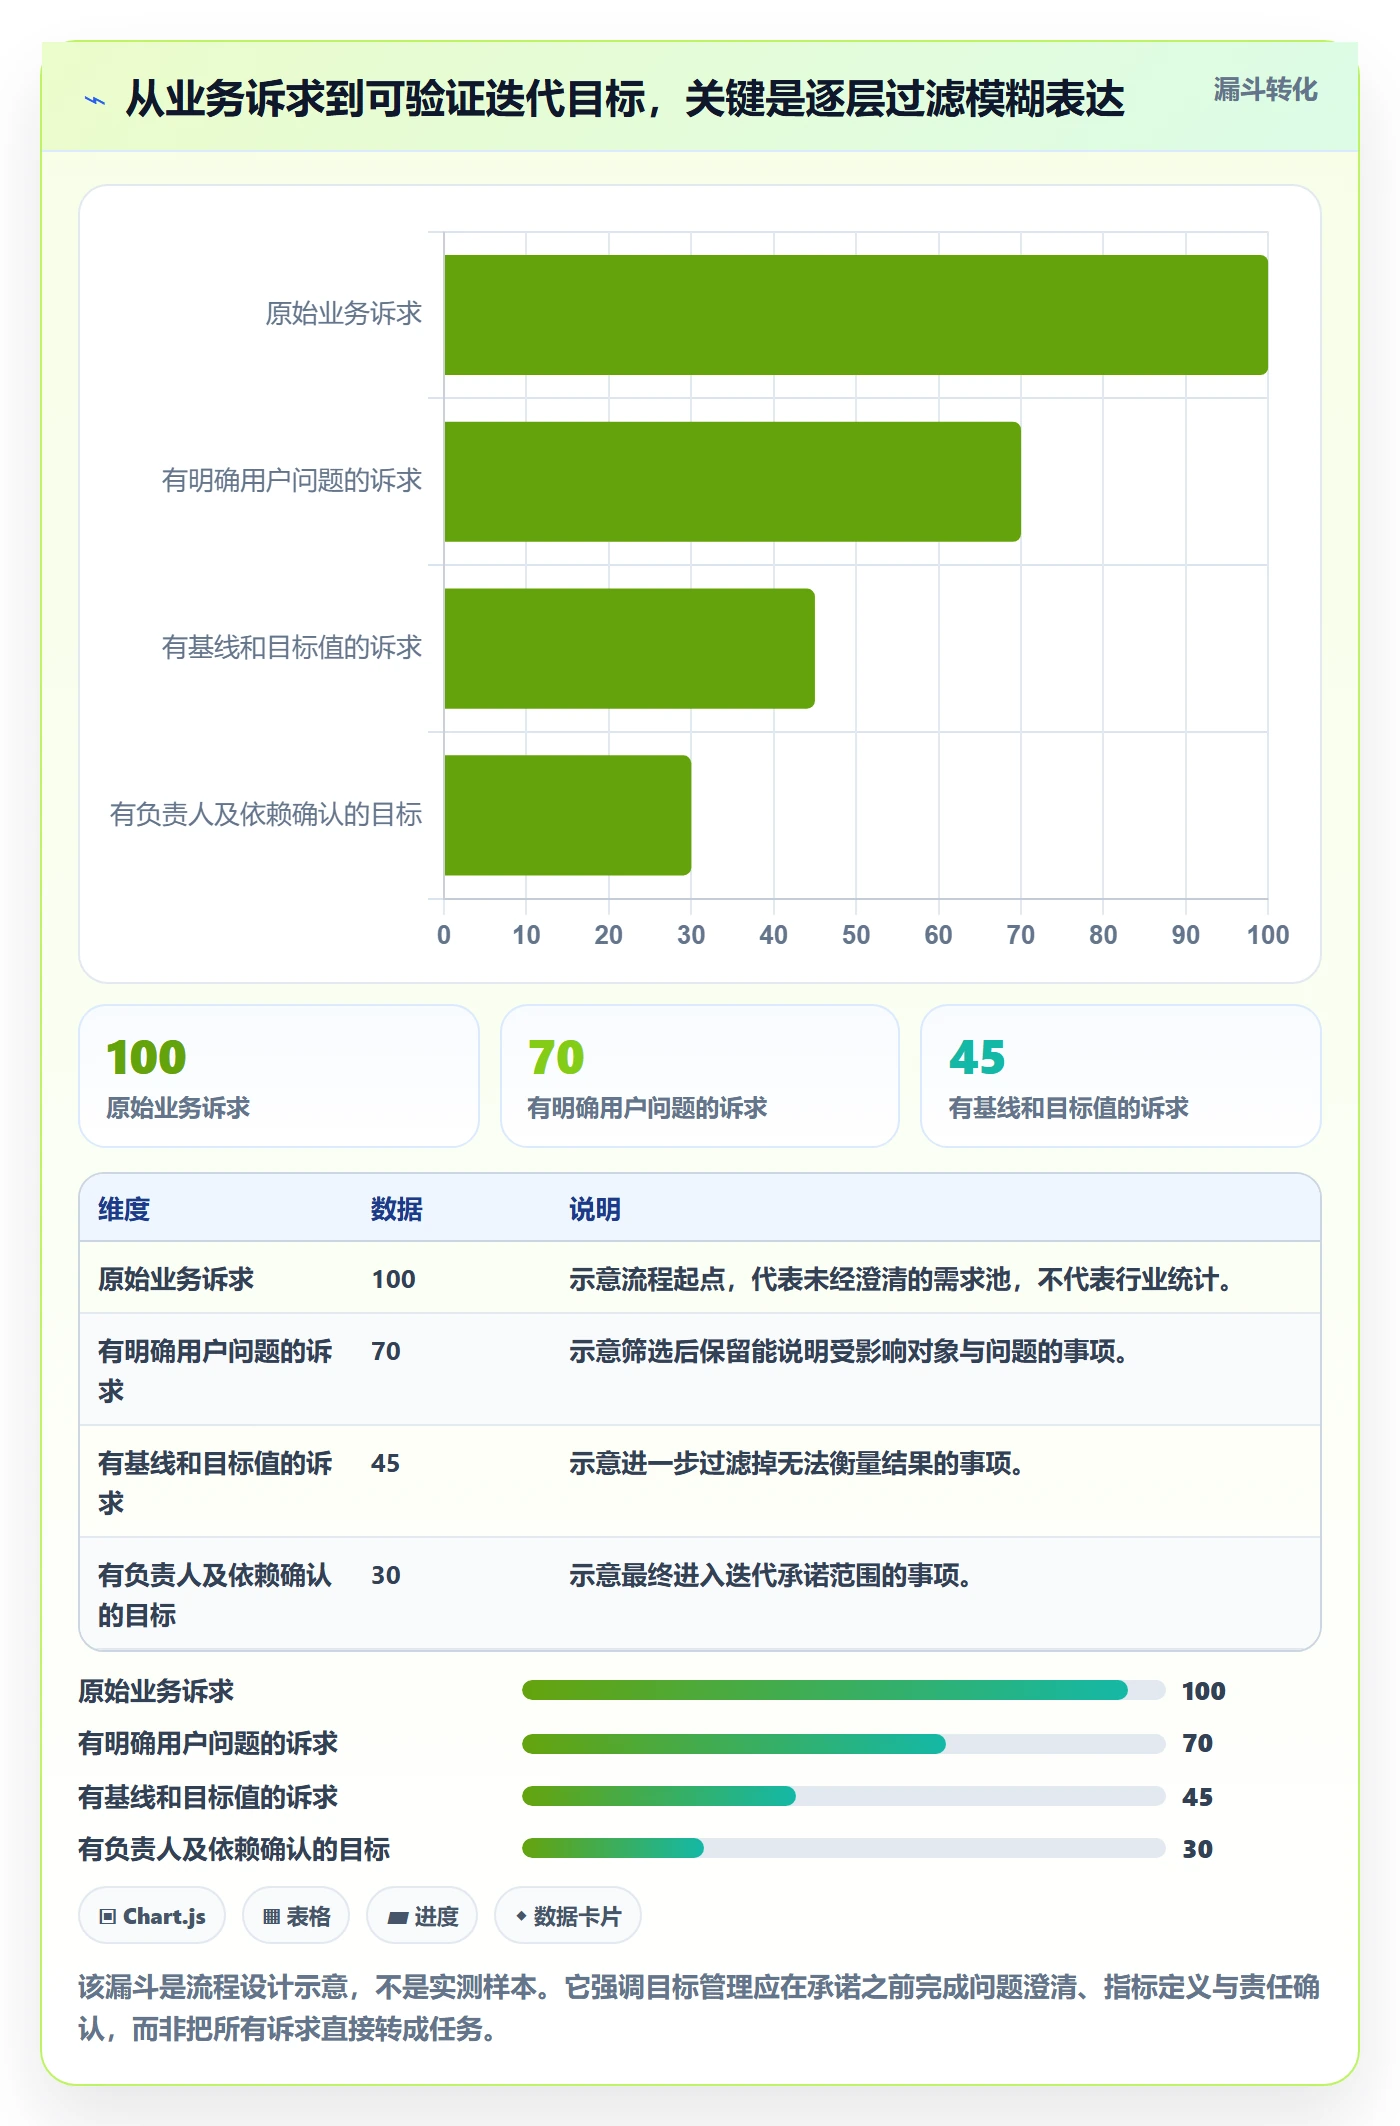Click the chart y-axis label 有负责人及依赖确认的目标
Image resolution: width=1400 pixels, height=2126 pixels.
pyautogui.click(x=266, y=815)
